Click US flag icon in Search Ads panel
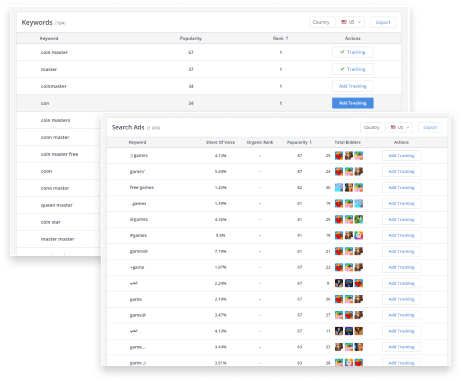This screenshot has height=381, width=461. [x=393, y=127]
